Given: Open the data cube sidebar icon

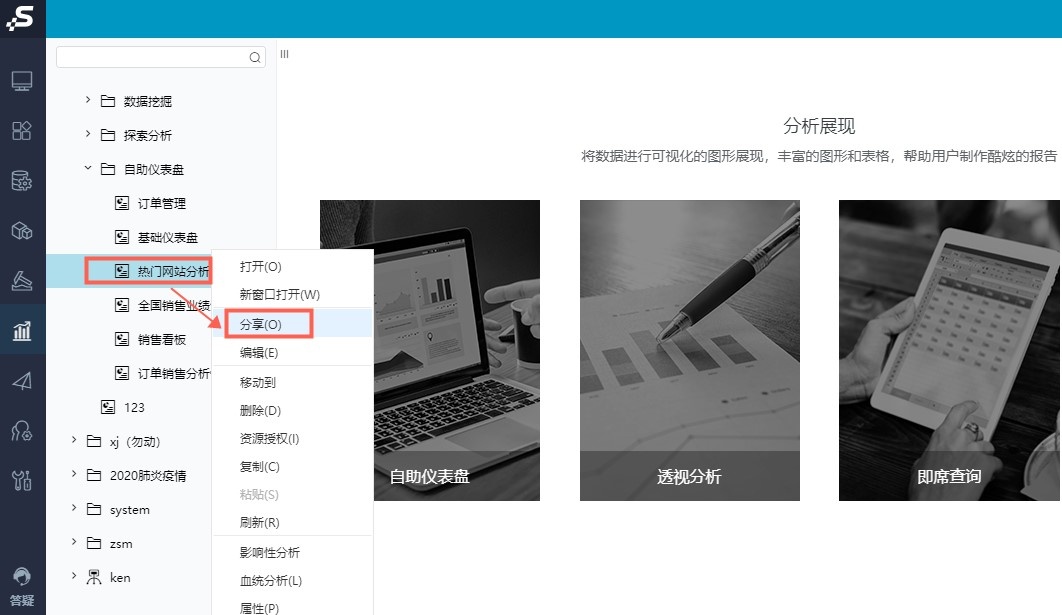Looking at the screenshot, I should [x=22, y=231].
